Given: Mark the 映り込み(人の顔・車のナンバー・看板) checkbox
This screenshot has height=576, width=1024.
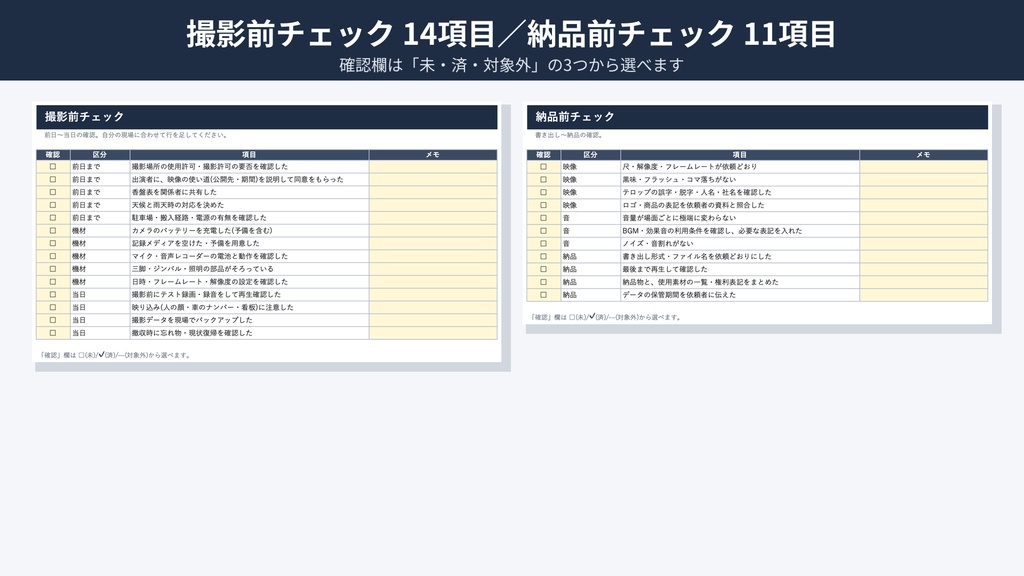Looking at the screenshot, I should pyautogui.click(x=53, y=307).
